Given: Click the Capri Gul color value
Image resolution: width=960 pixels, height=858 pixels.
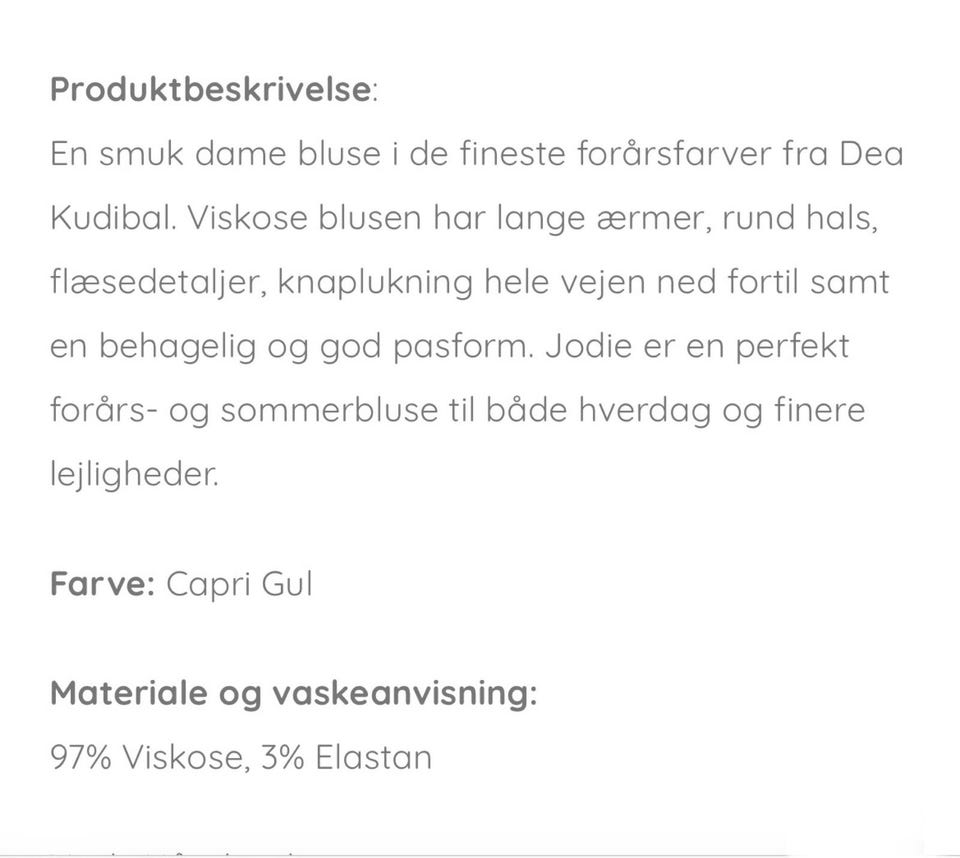Looking at the screenshot, I should point(239,583).
